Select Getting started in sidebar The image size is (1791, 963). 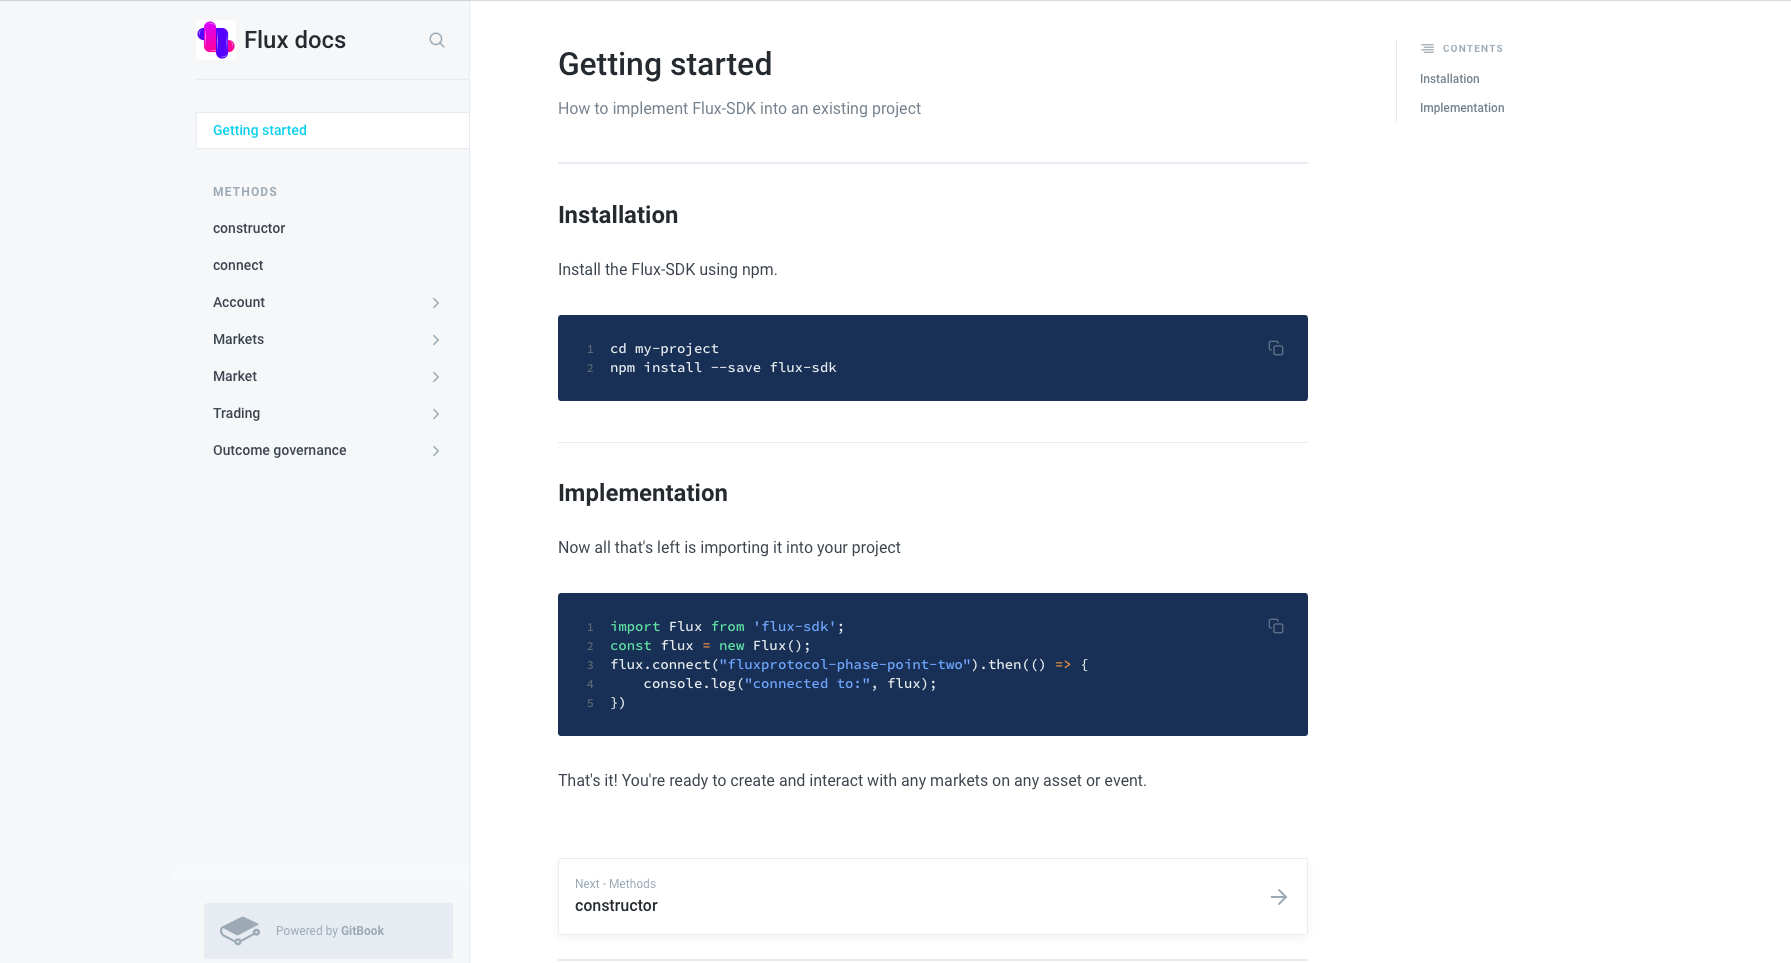click(x=333, y=130)
